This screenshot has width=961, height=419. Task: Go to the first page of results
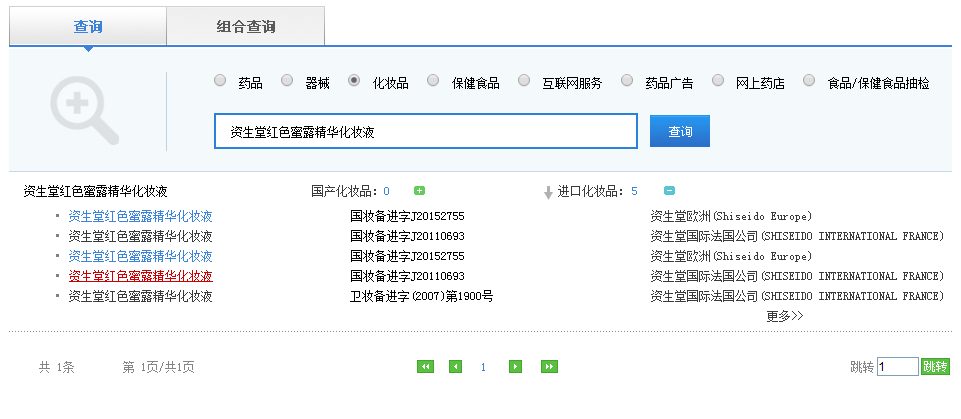[x=425, y=367]
